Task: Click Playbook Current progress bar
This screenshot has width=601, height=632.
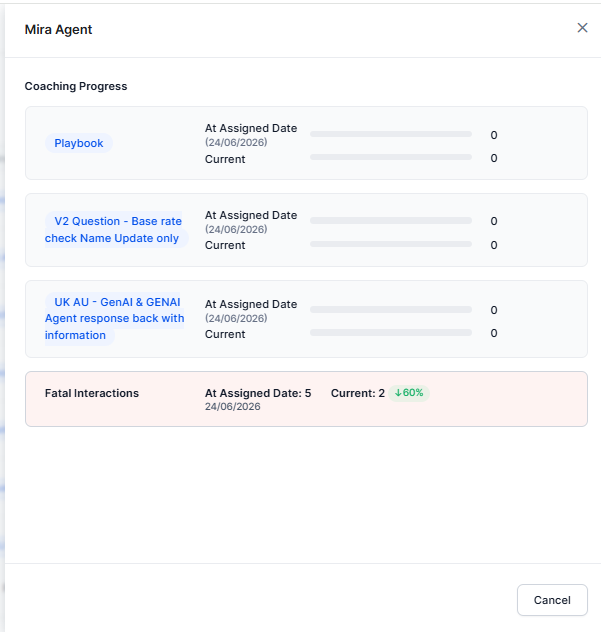Action: tap(391, 157)
